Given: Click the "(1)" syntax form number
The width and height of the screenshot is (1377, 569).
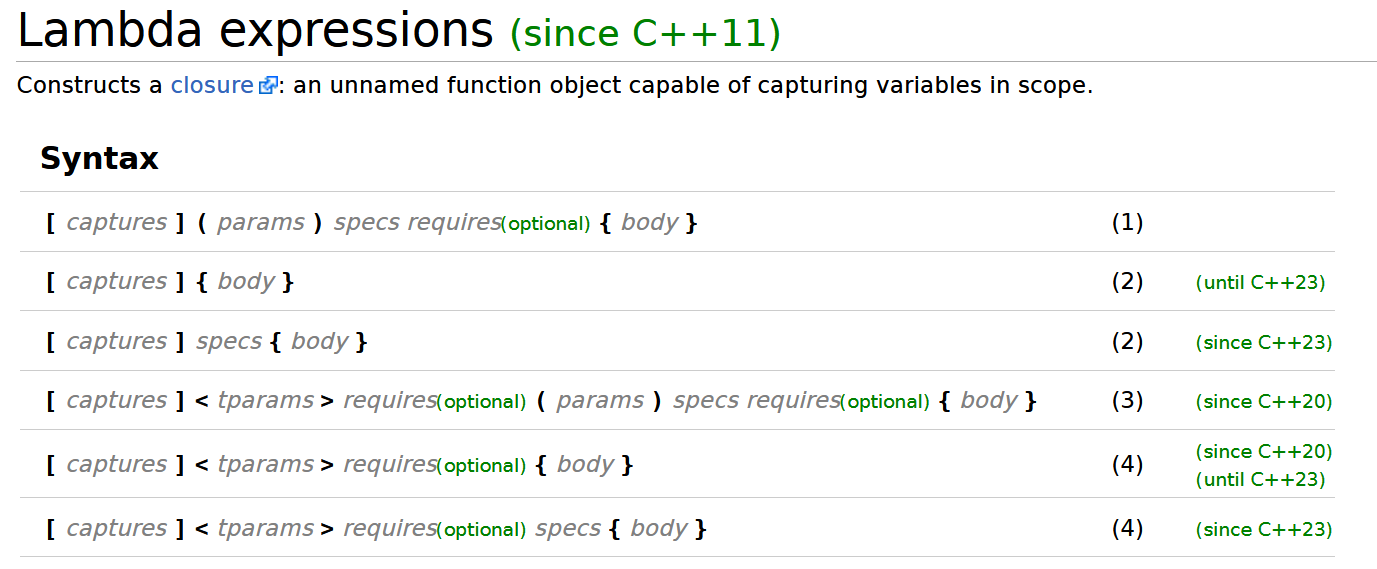Looking at the screenshot, I should tap(1127, 222).
